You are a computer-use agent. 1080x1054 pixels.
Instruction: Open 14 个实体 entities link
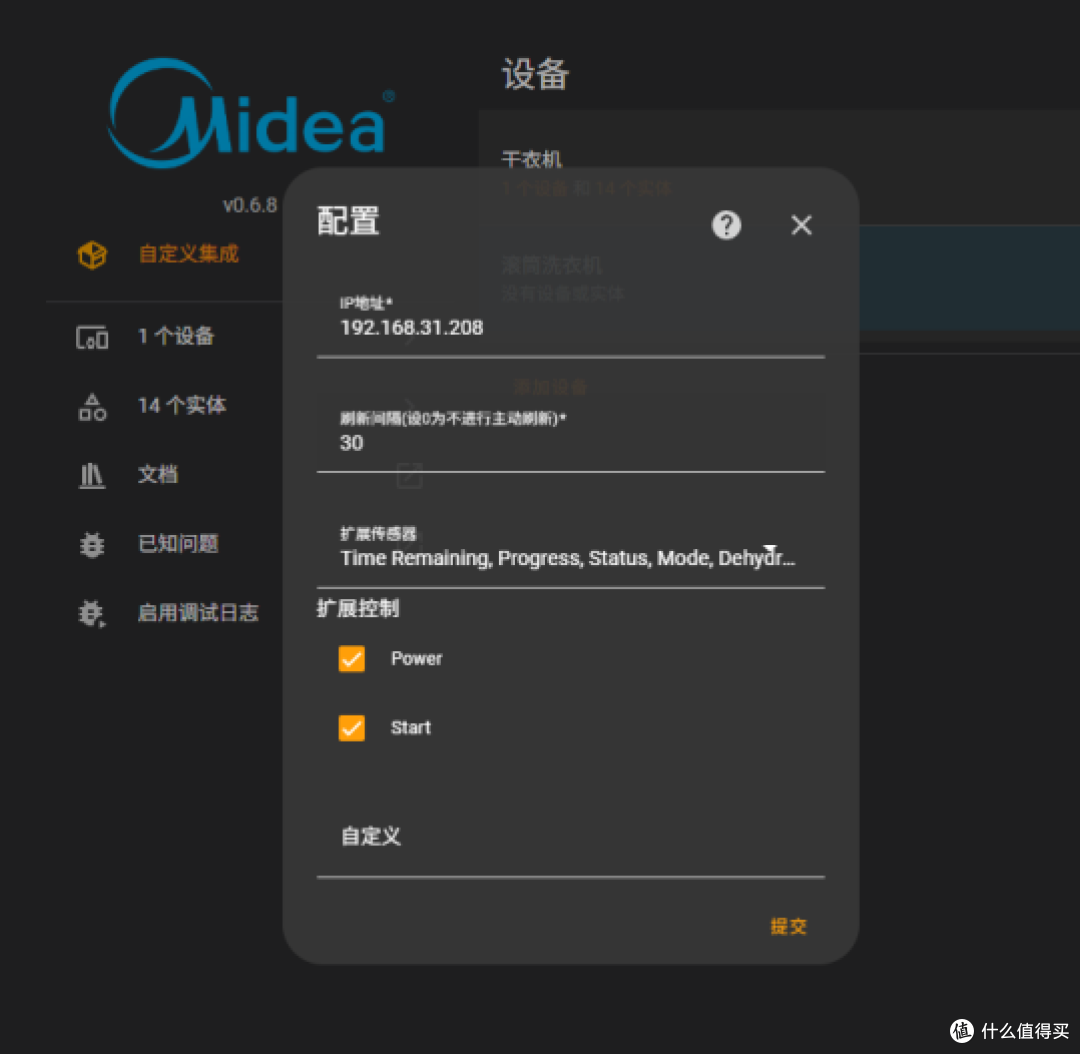(x=182, y=405)
